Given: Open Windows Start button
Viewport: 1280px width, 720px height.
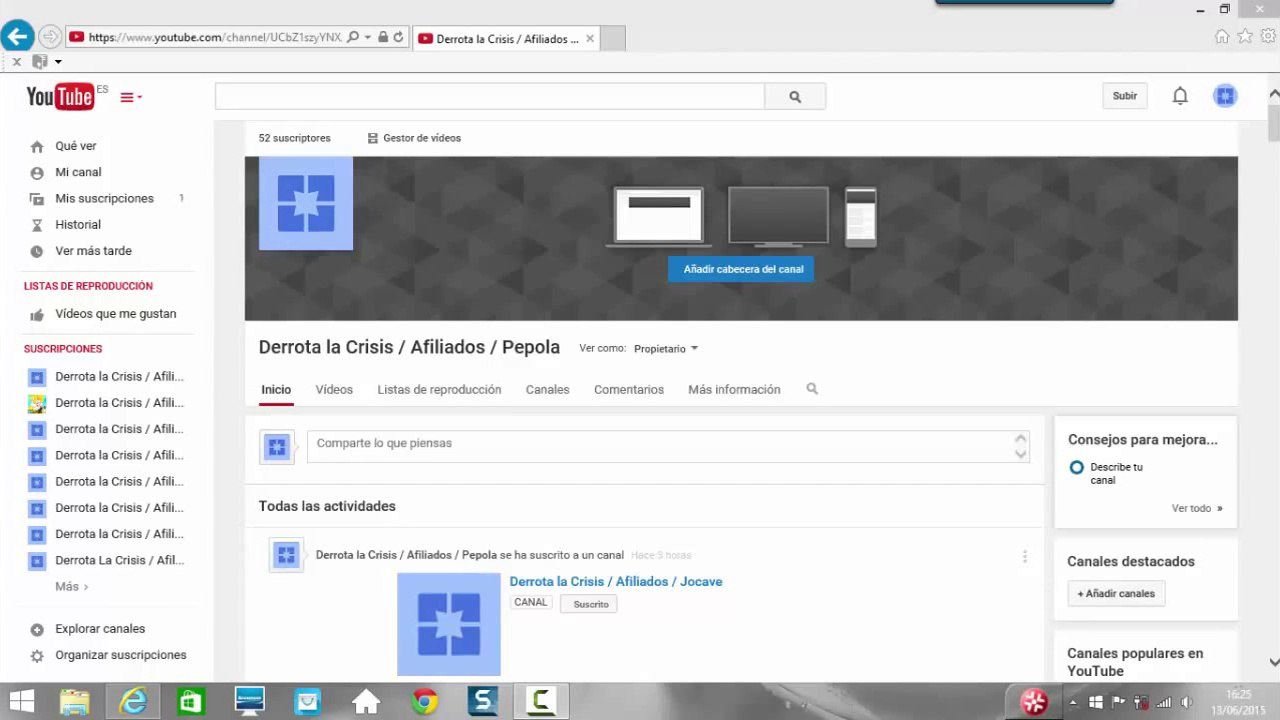Looking at the screenshot, I should (x=21, y=701).
